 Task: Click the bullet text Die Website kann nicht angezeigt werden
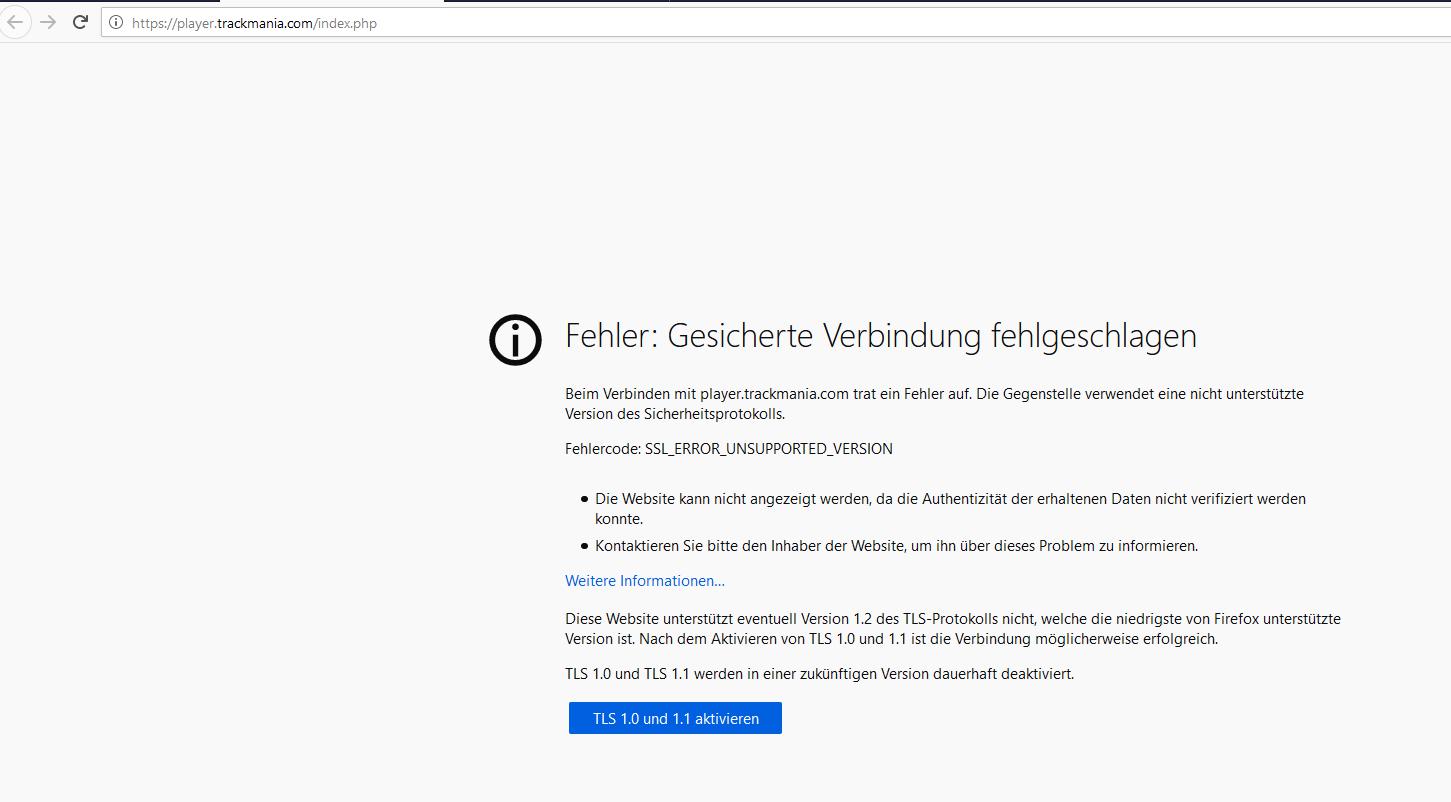950,508
